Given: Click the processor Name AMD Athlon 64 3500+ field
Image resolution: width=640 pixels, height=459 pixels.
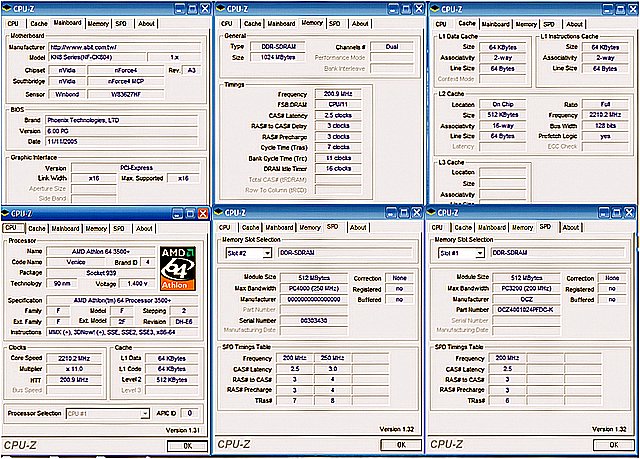Looking at the screenshot, I should tap(101, 251).
